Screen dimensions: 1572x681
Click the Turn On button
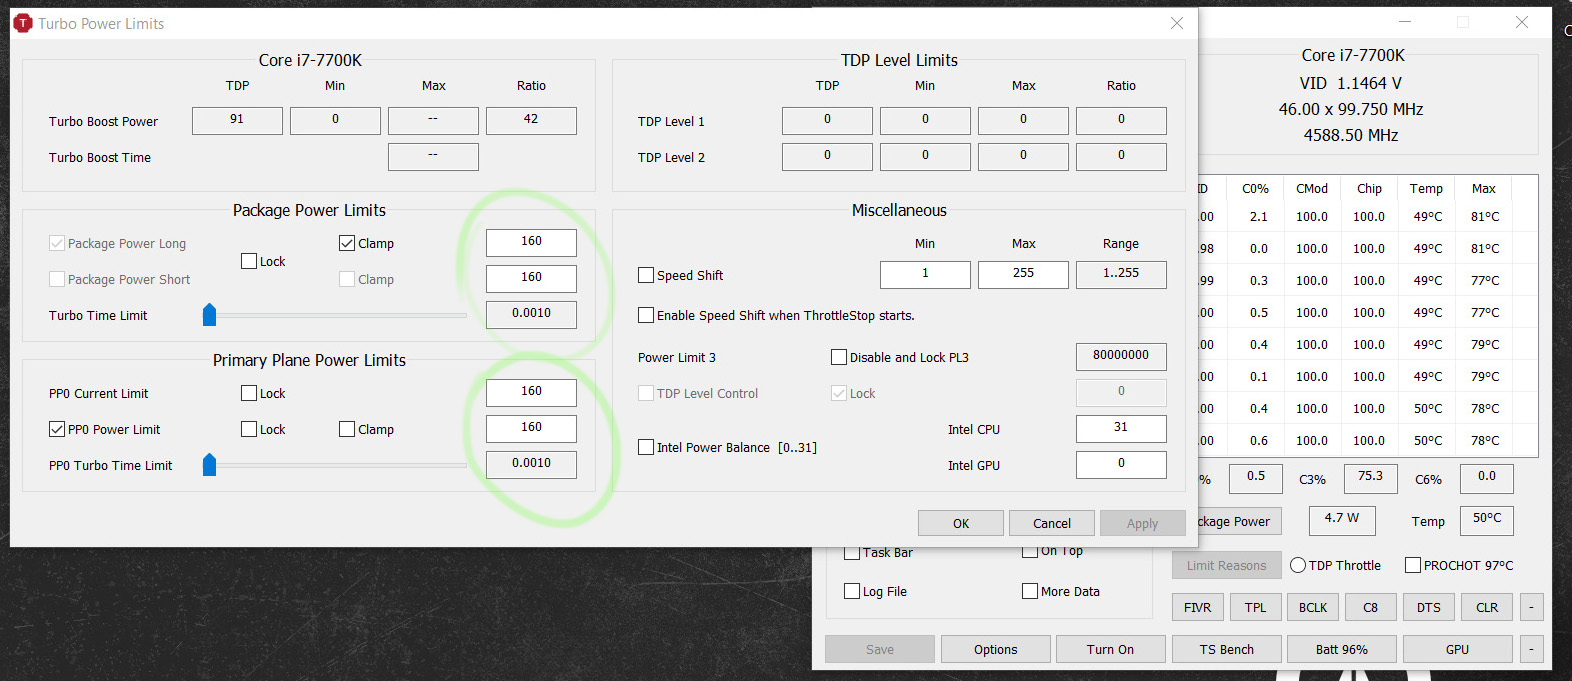coord(1110,649)
